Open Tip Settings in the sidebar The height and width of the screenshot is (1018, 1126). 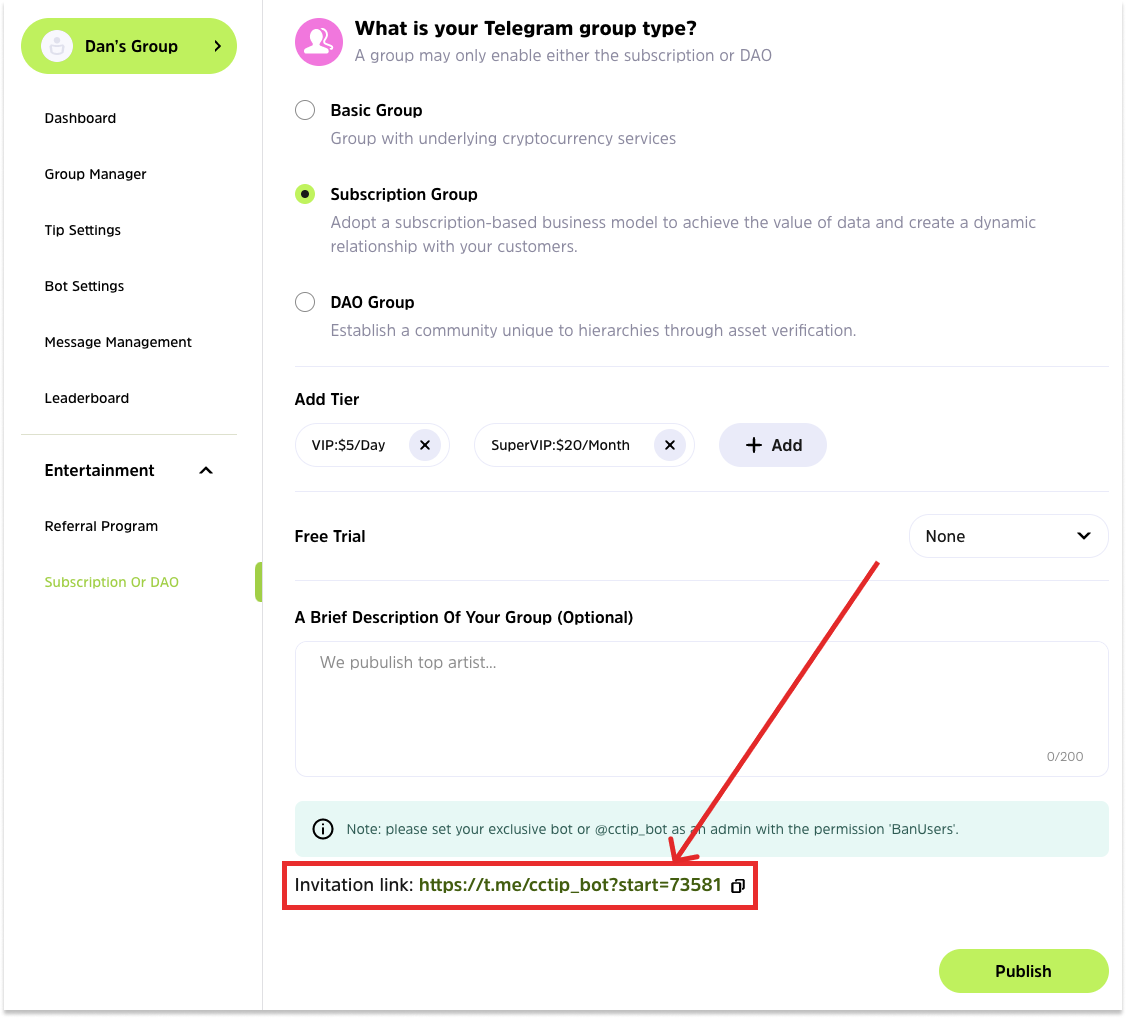coord(82,230)
